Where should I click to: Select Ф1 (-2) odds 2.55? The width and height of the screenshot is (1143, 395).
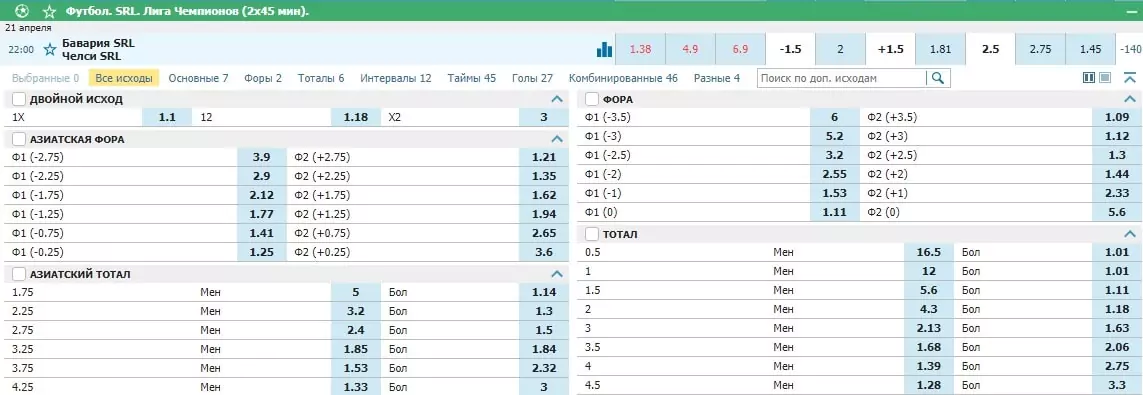(x=835, y=174)
